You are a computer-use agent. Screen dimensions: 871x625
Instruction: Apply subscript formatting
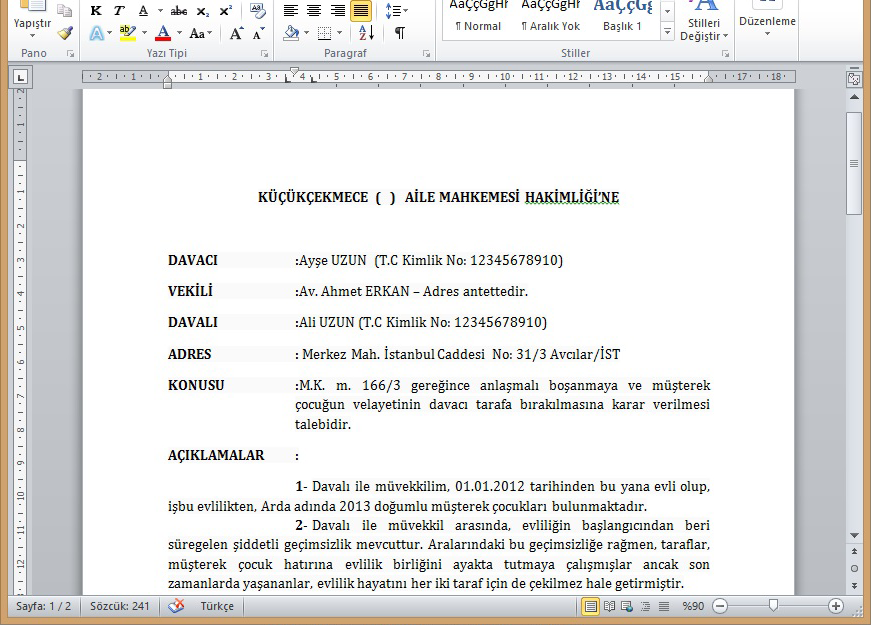click(203, 11)
